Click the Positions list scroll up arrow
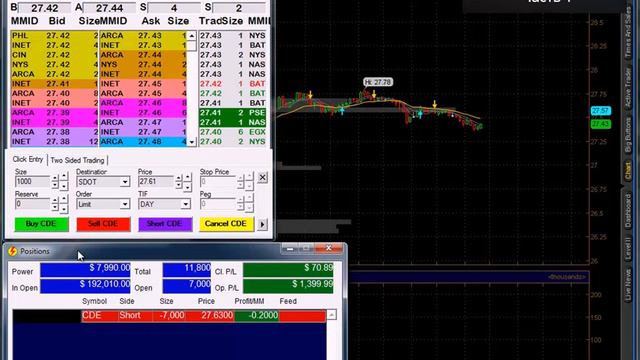The image size is (640, 360). (x=331, y=315)
